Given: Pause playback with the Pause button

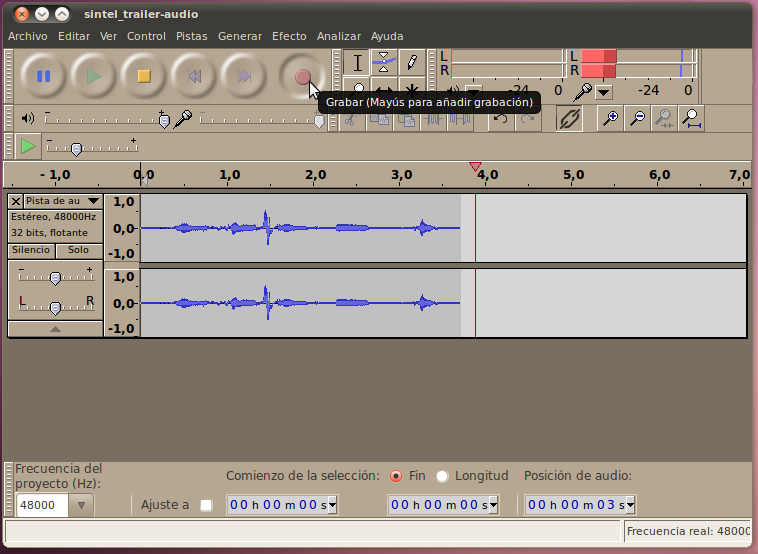Looking at the screenshot, I should click(44, 76).
